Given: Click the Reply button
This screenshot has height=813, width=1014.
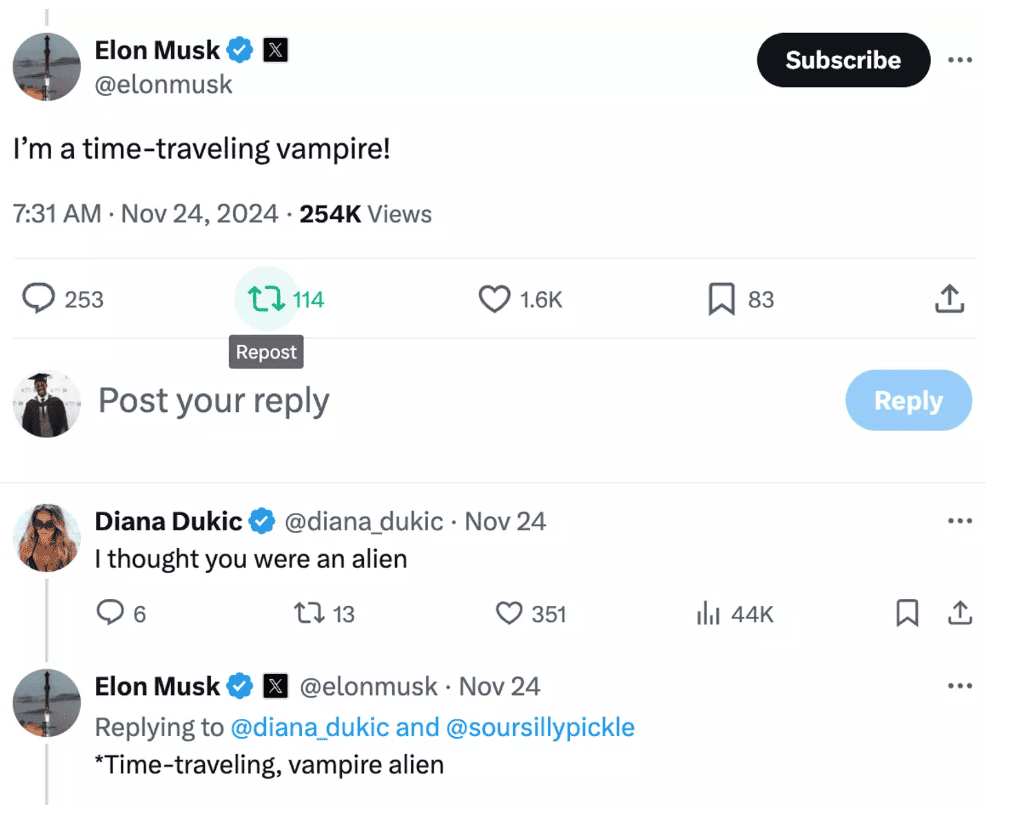Looking at the screenshot, I should click(x=908, y=400).
